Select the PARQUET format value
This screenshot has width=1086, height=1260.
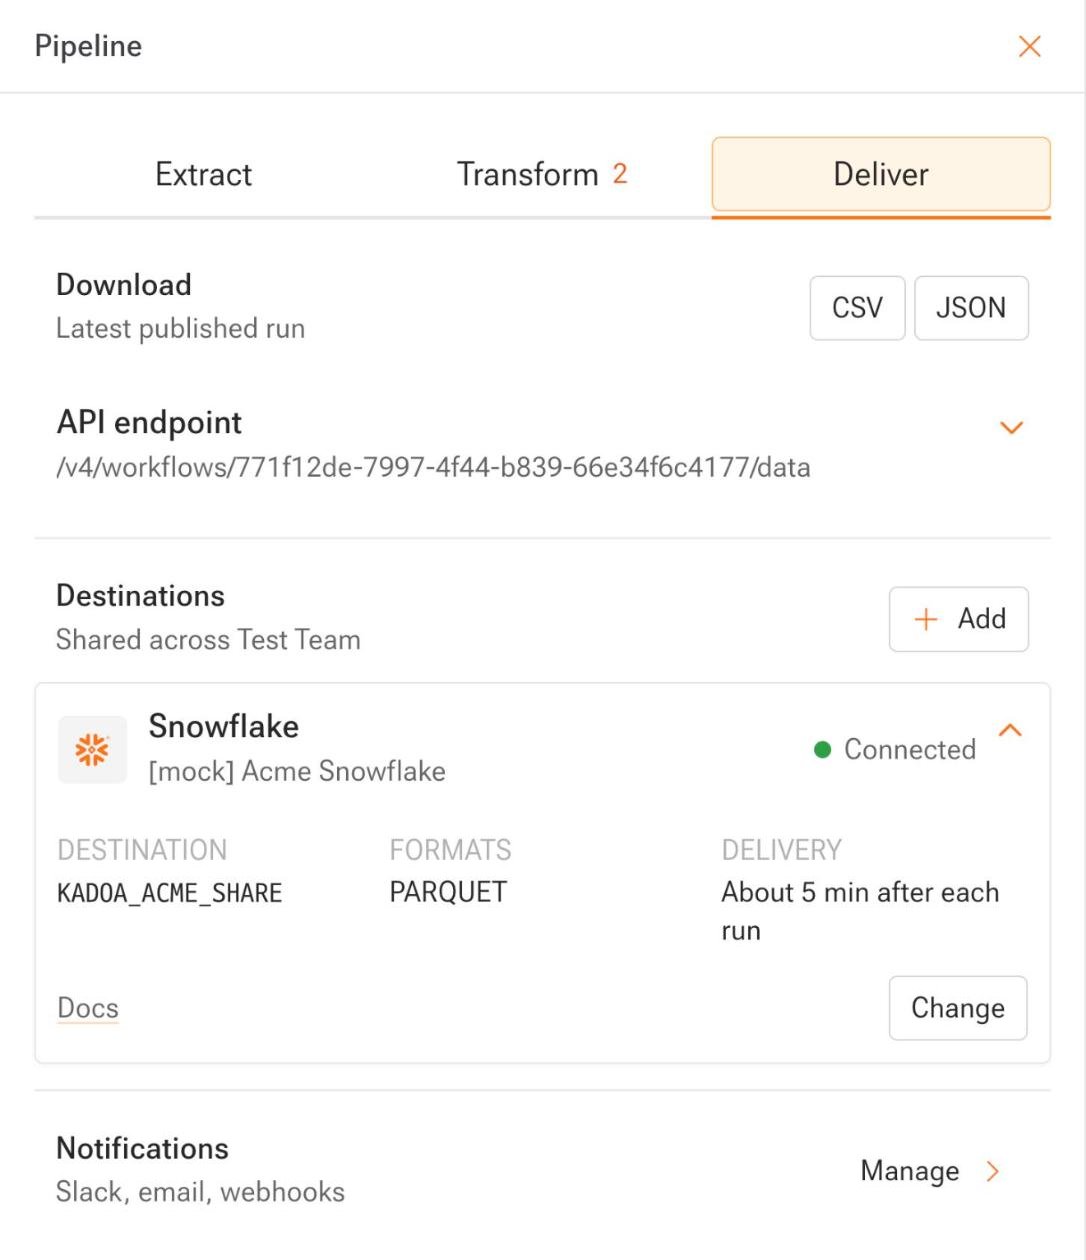pos(448,892)
